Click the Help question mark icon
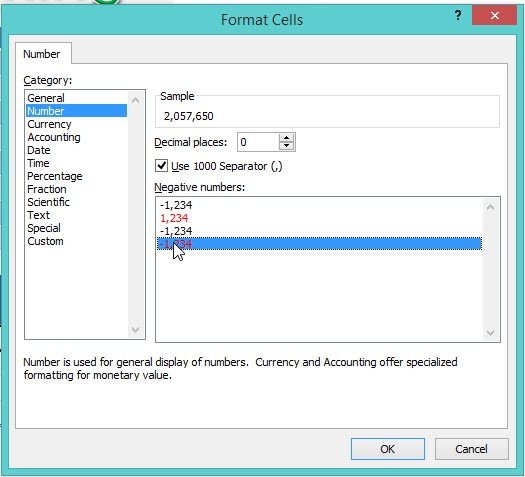525x477 pixels. (x=458, y=15)
